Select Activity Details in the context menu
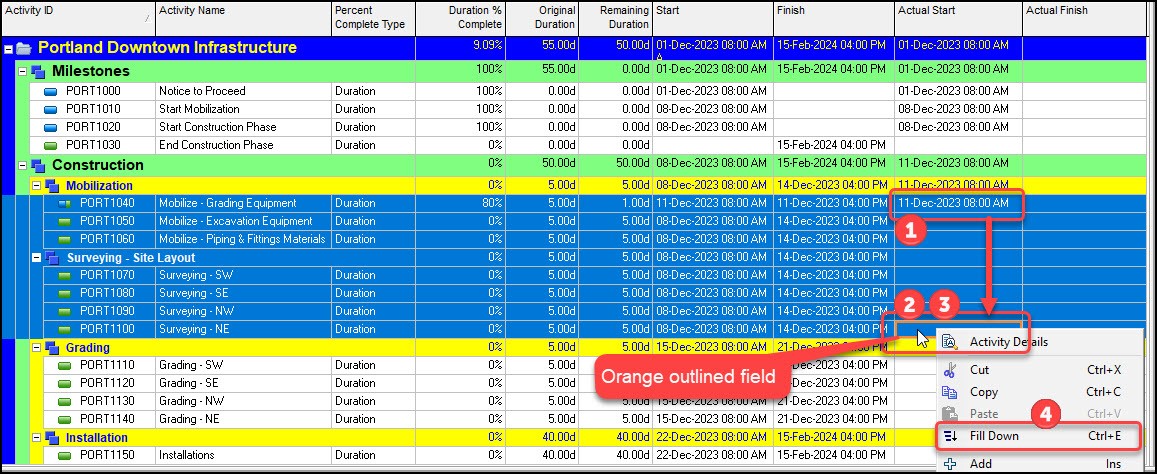Screen dimensions: 1157x474 click(1008, 342)
